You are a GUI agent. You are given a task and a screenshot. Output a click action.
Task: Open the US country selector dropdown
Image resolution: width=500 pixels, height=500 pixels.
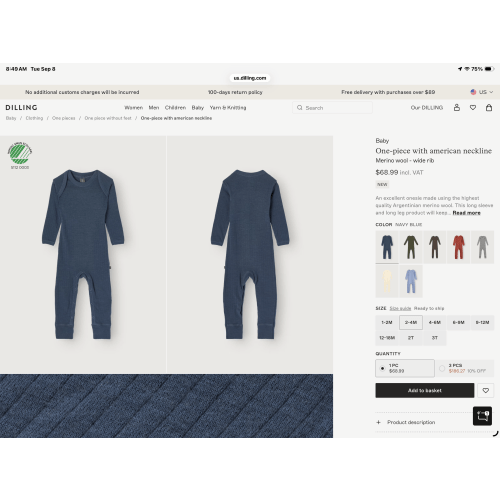(482, 92)
